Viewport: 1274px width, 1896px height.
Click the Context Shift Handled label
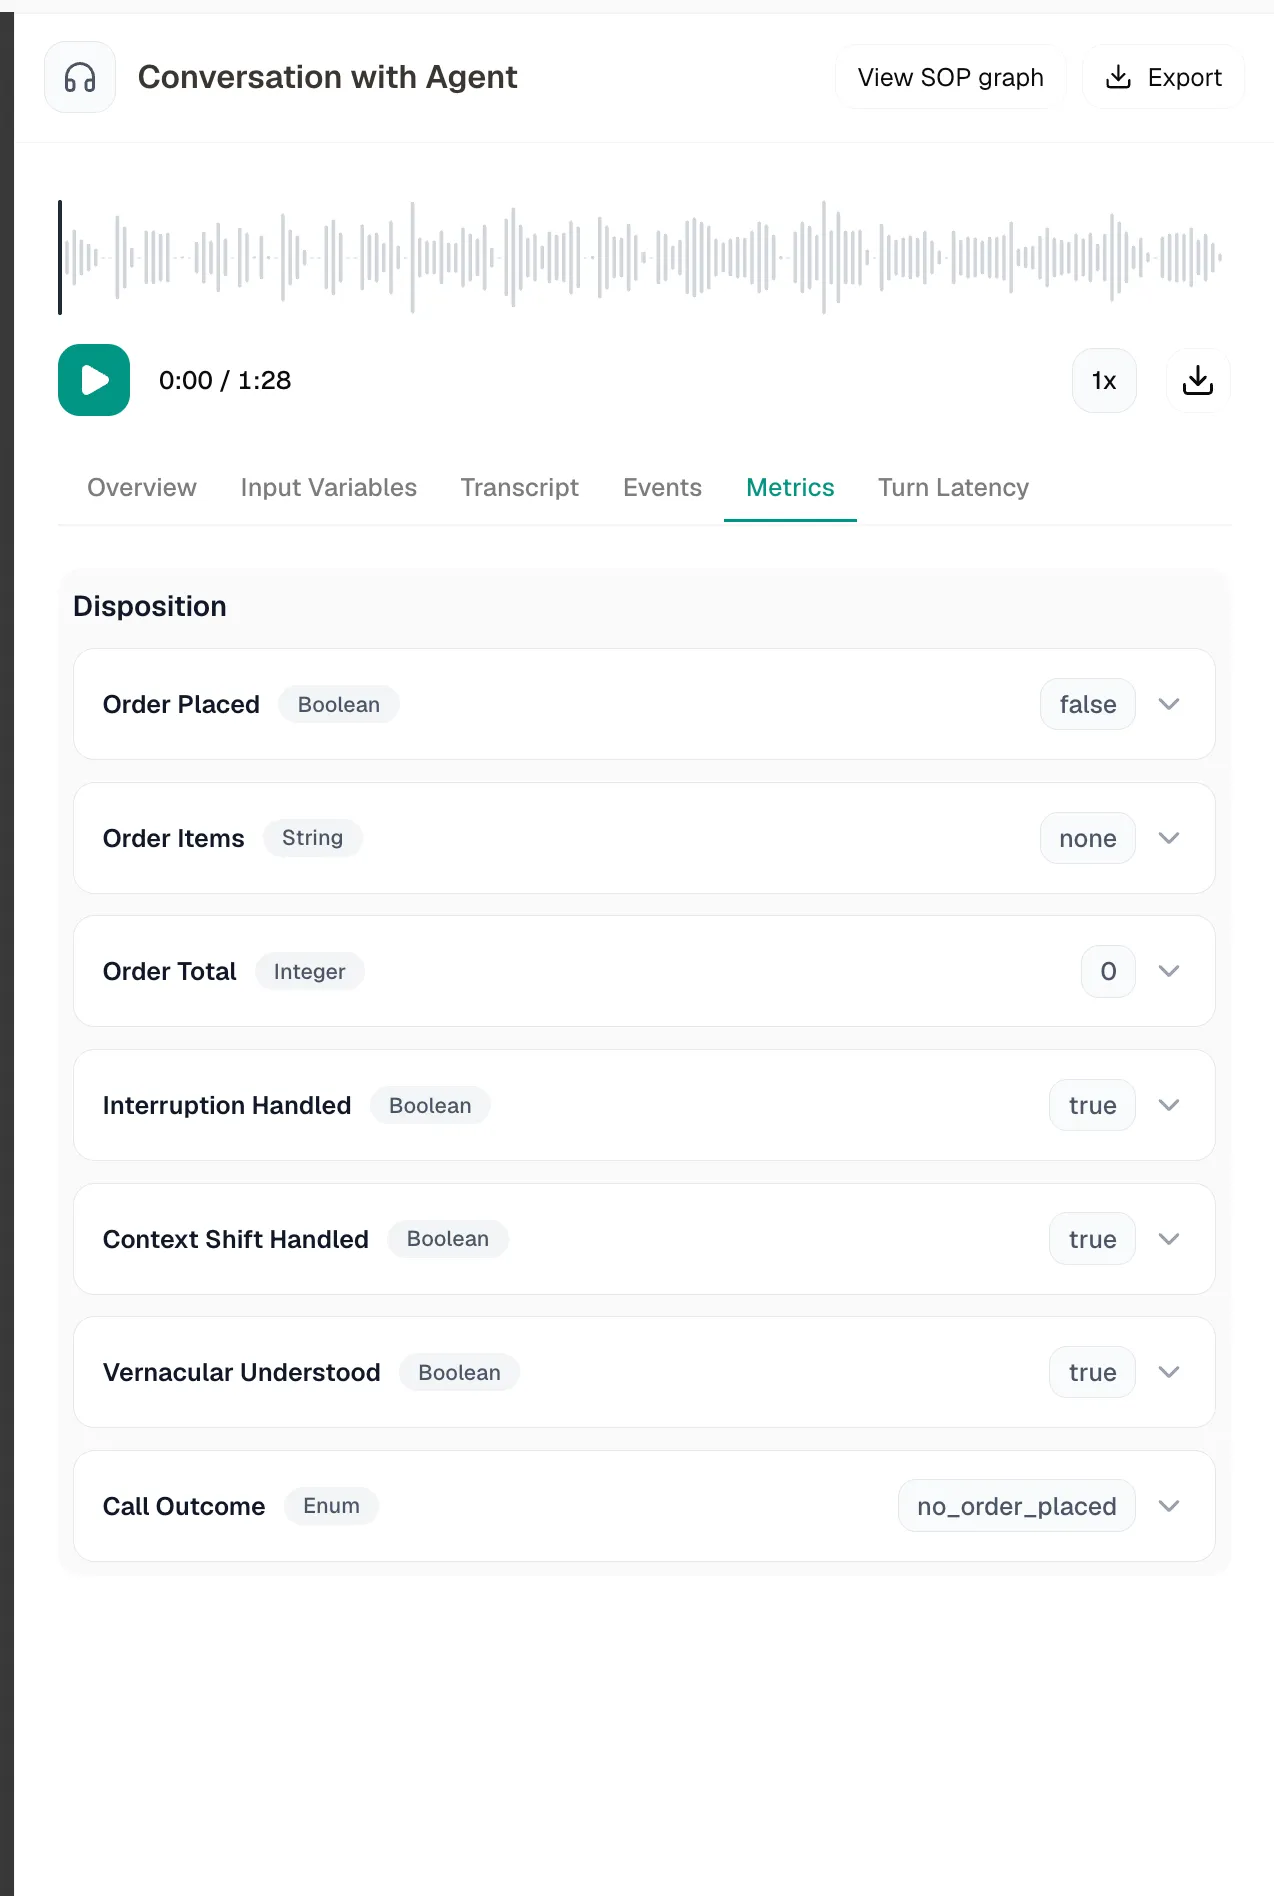(x=235, y=1239)
